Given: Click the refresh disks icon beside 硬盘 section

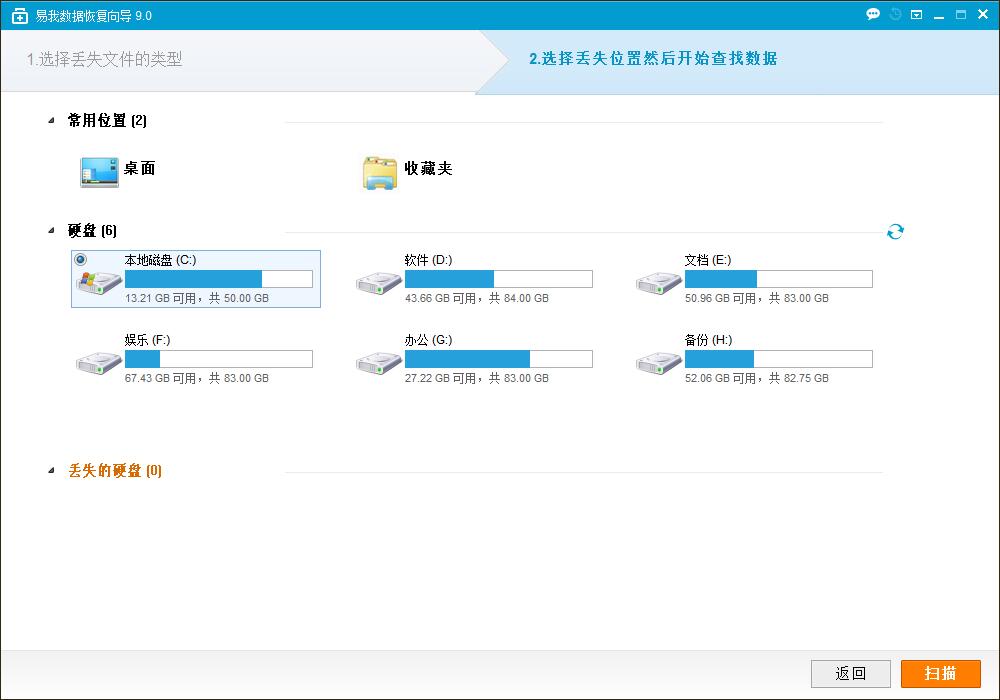Looking at the screenshot, I should 895,230.
